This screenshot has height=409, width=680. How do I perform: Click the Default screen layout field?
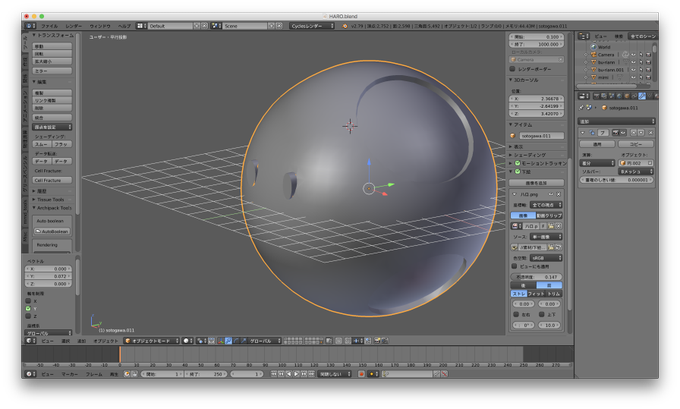click(170, 26)
